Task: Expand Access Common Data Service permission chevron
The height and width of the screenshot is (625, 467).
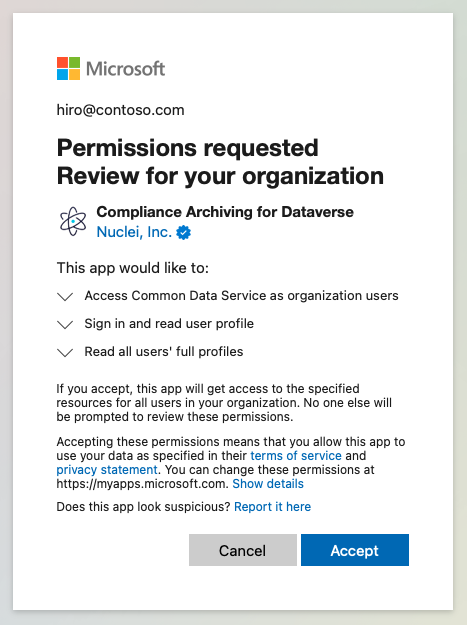Action: (65, 296)
